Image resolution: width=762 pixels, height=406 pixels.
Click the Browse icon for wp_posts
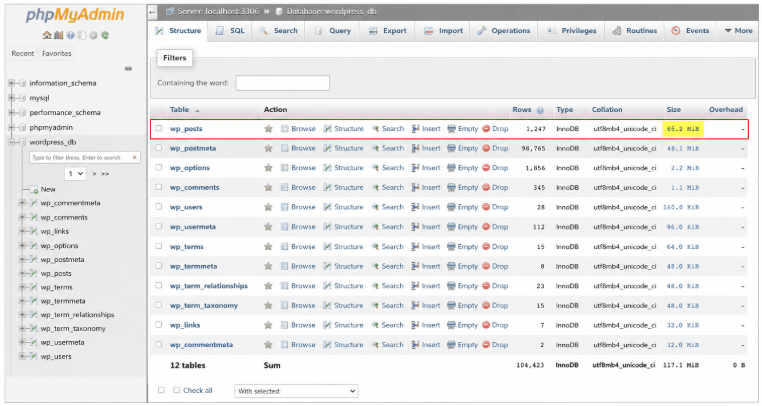[285, 129]
